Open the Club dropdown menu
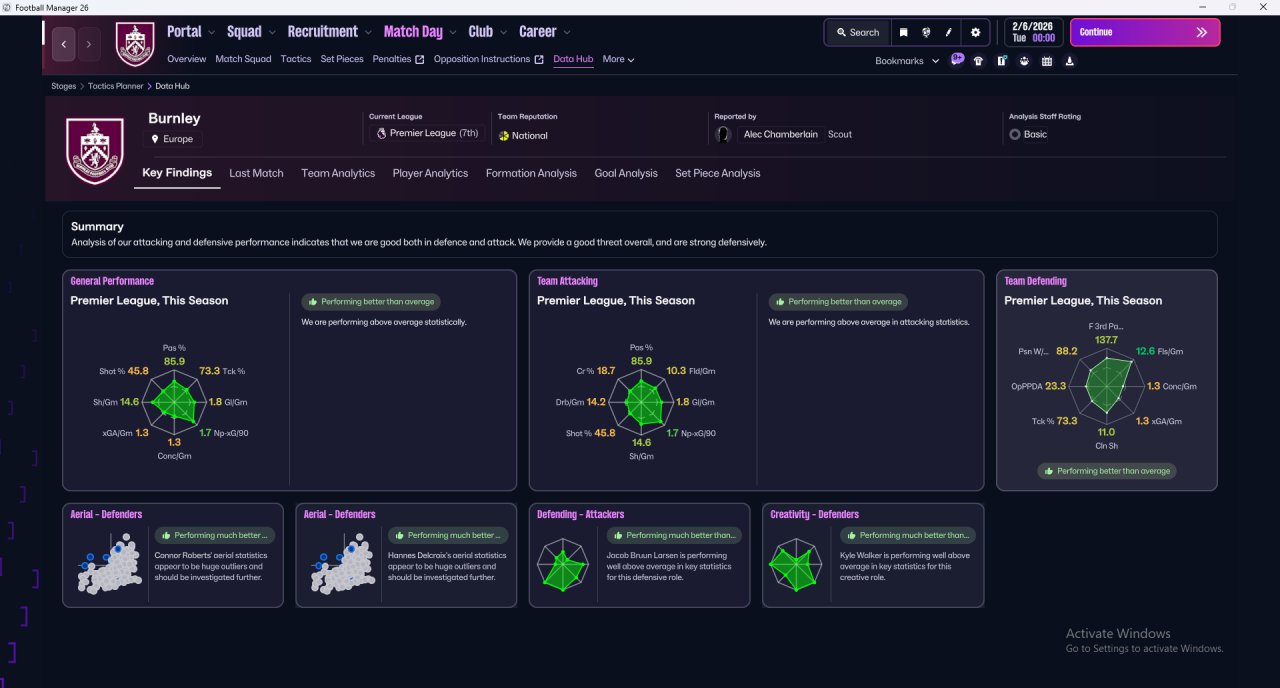 pyautogui.click(x=487, y=32)
